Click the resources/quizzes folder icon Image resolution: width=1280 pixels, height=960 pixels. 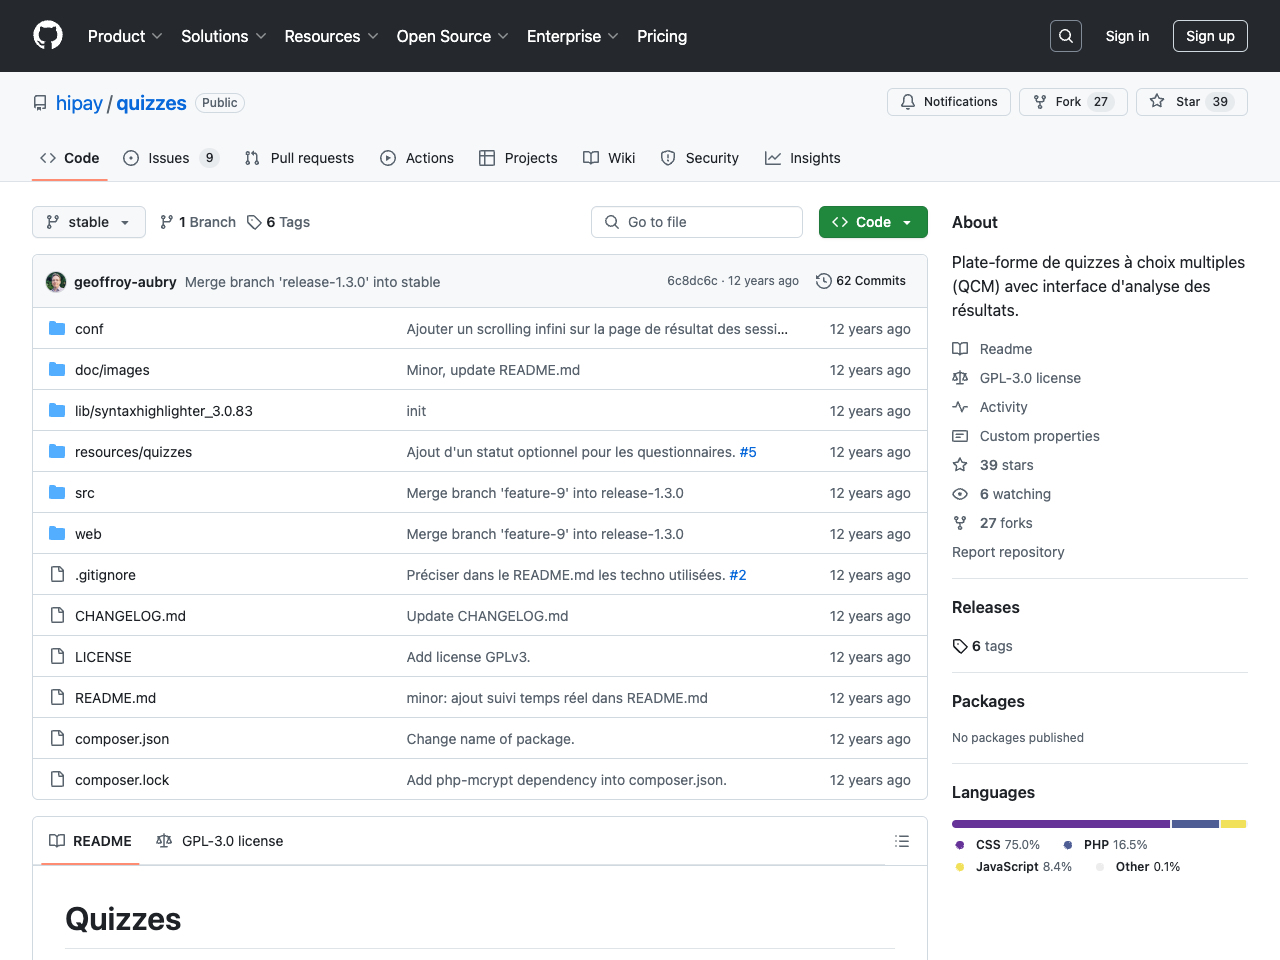[x=57, y=451]
